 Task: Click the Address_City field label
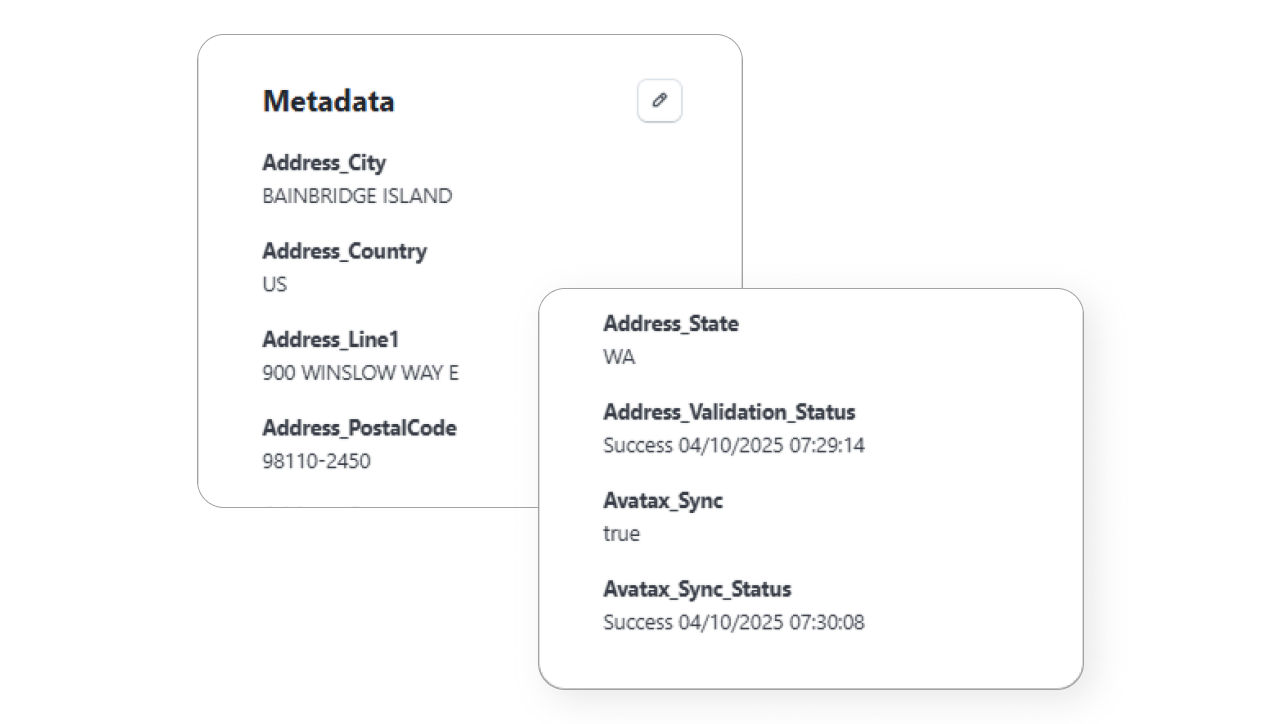[x=324, y=163]
